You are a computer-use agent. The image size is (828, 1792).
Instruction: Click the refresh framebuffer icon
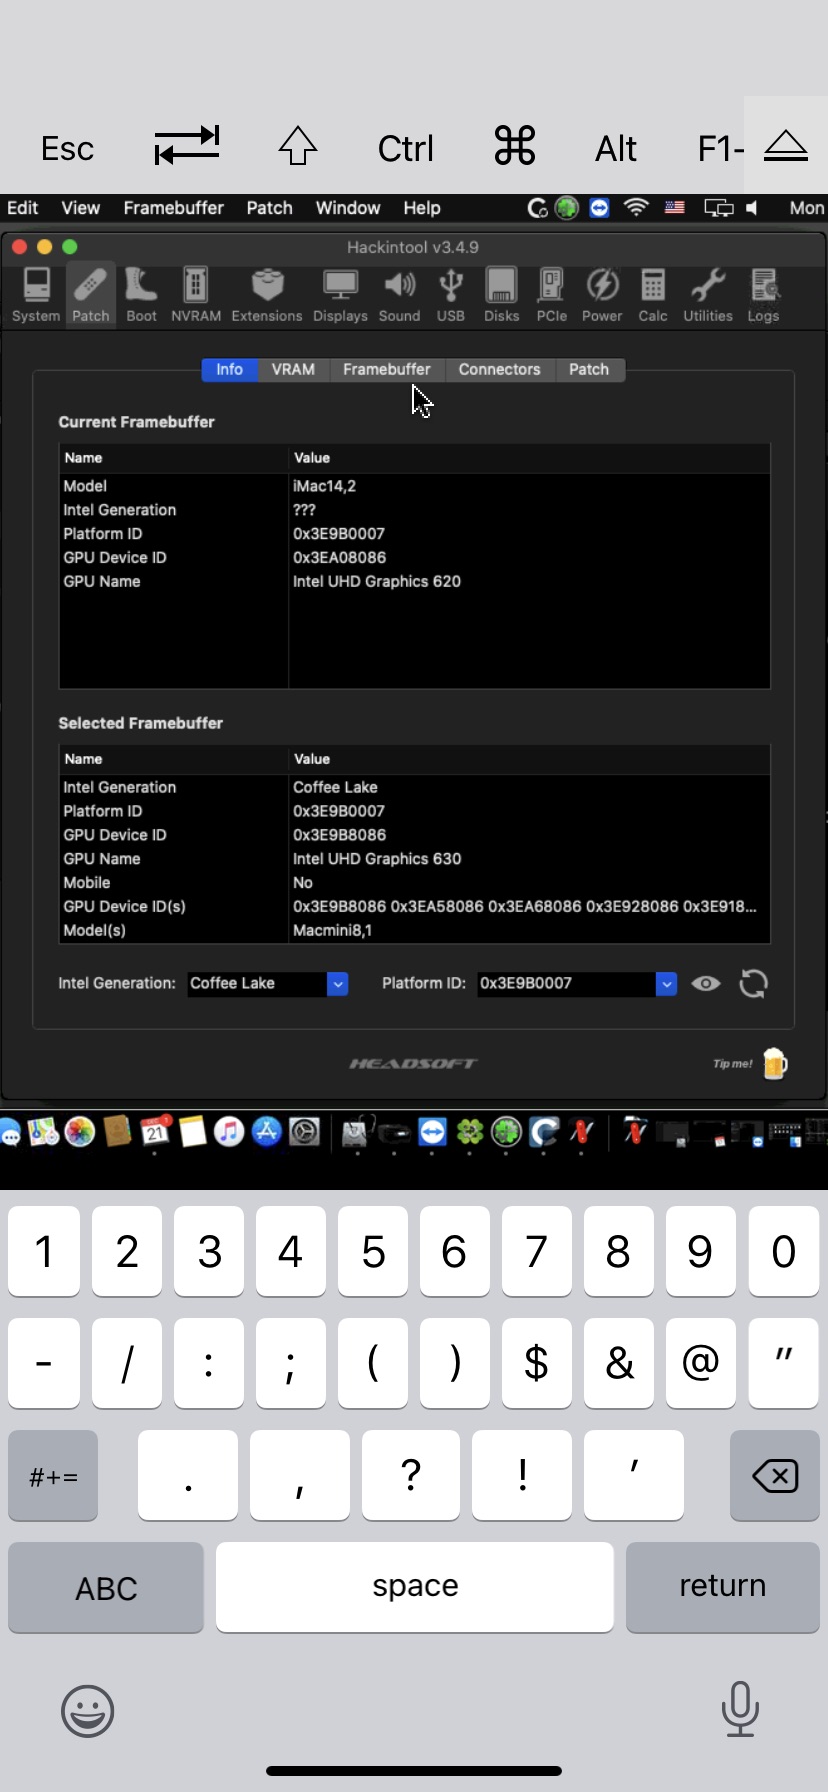click(x=753, y=984)
